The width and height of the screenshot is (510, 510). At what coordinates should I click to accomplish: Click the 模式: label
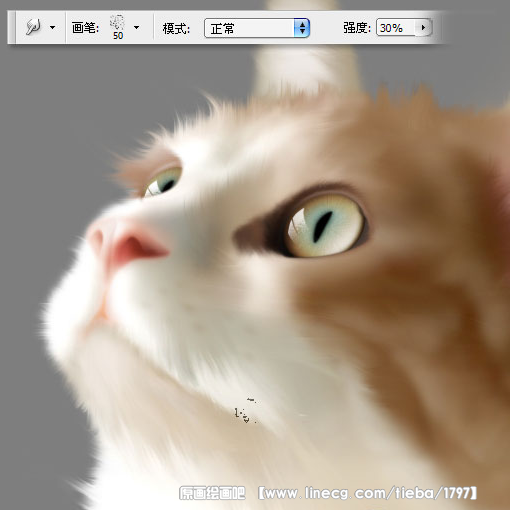click(x=176, y=28)
